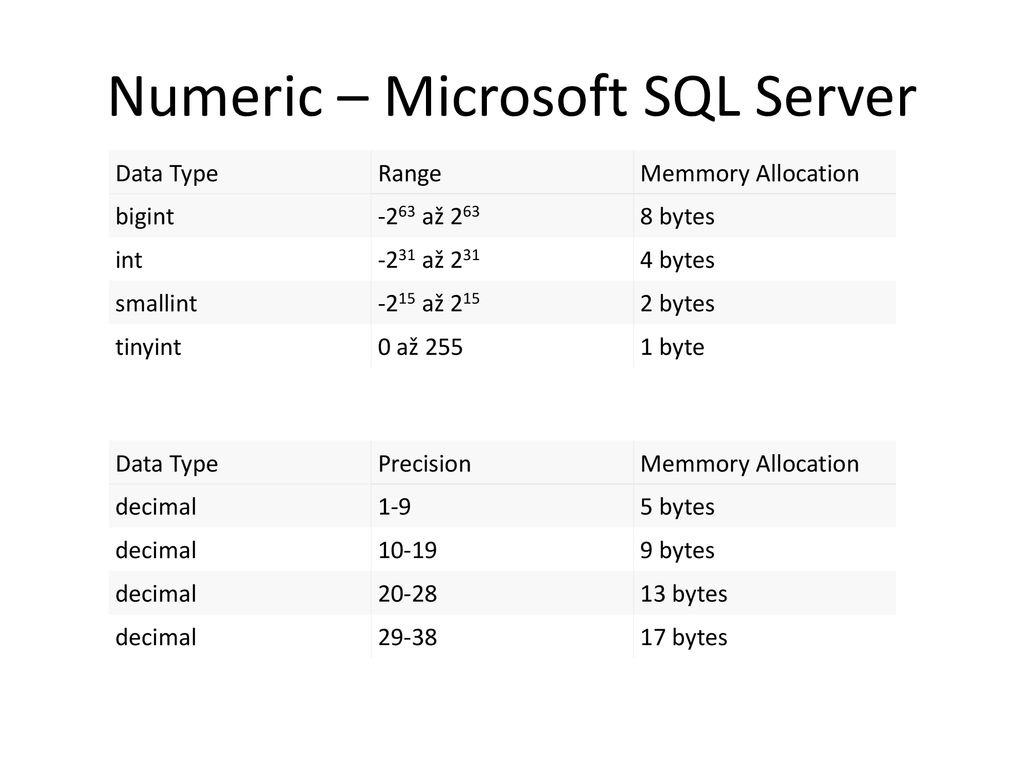Screen dimensions: 1024x768
Task: Select the smallint cell
Action: click(156, 304)
